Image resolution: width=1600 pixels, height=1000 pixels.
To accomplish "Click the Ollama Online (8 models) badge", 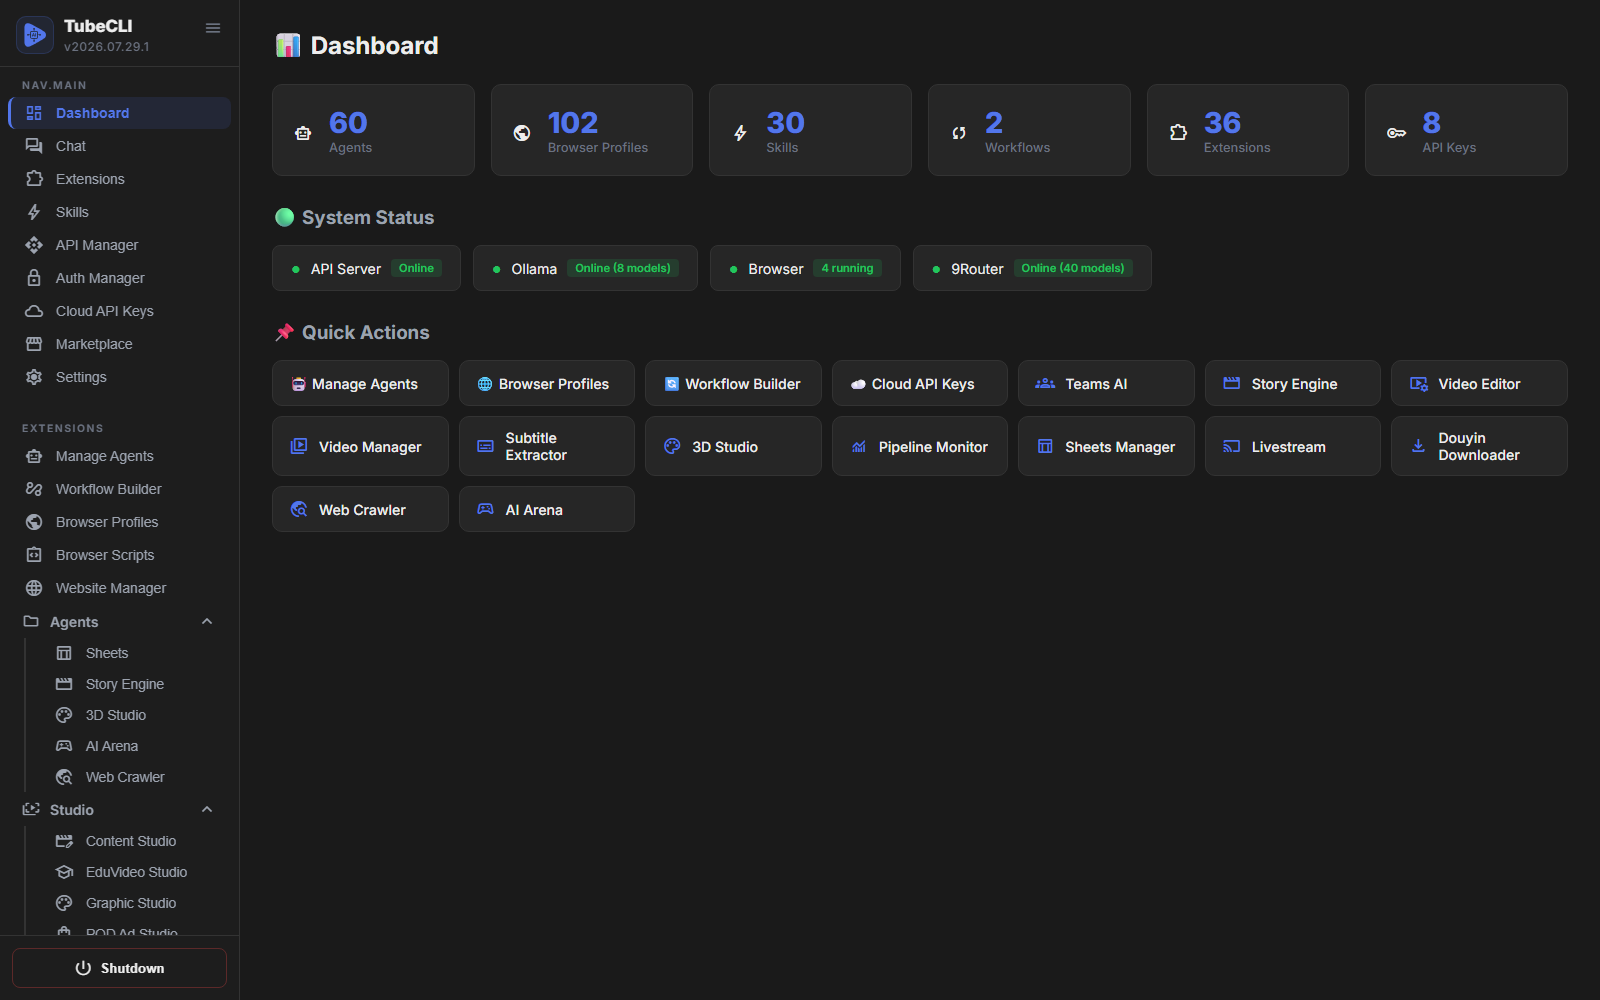I will (x=623, y=268).
